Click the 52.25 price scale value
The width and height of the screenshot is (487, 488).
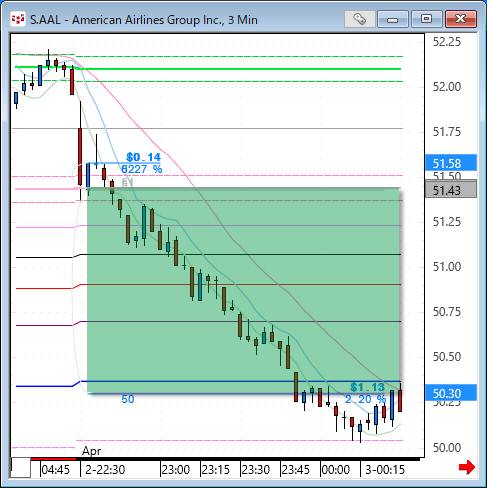(447, 42)
